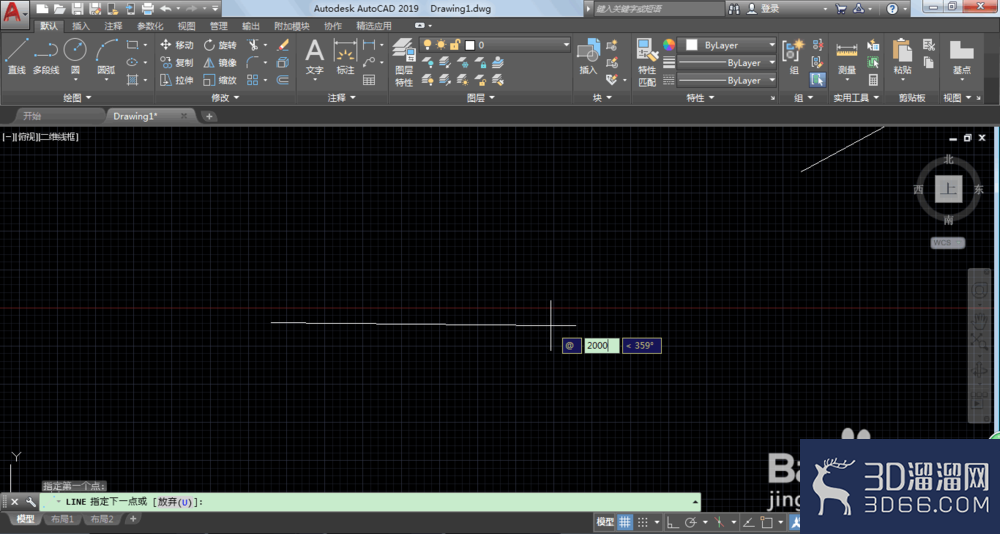Image resolution: width=1000 pixels, height=534 pixels.
Task: Switch to the 视图 ribbon tab
Action: click(186, 26)
